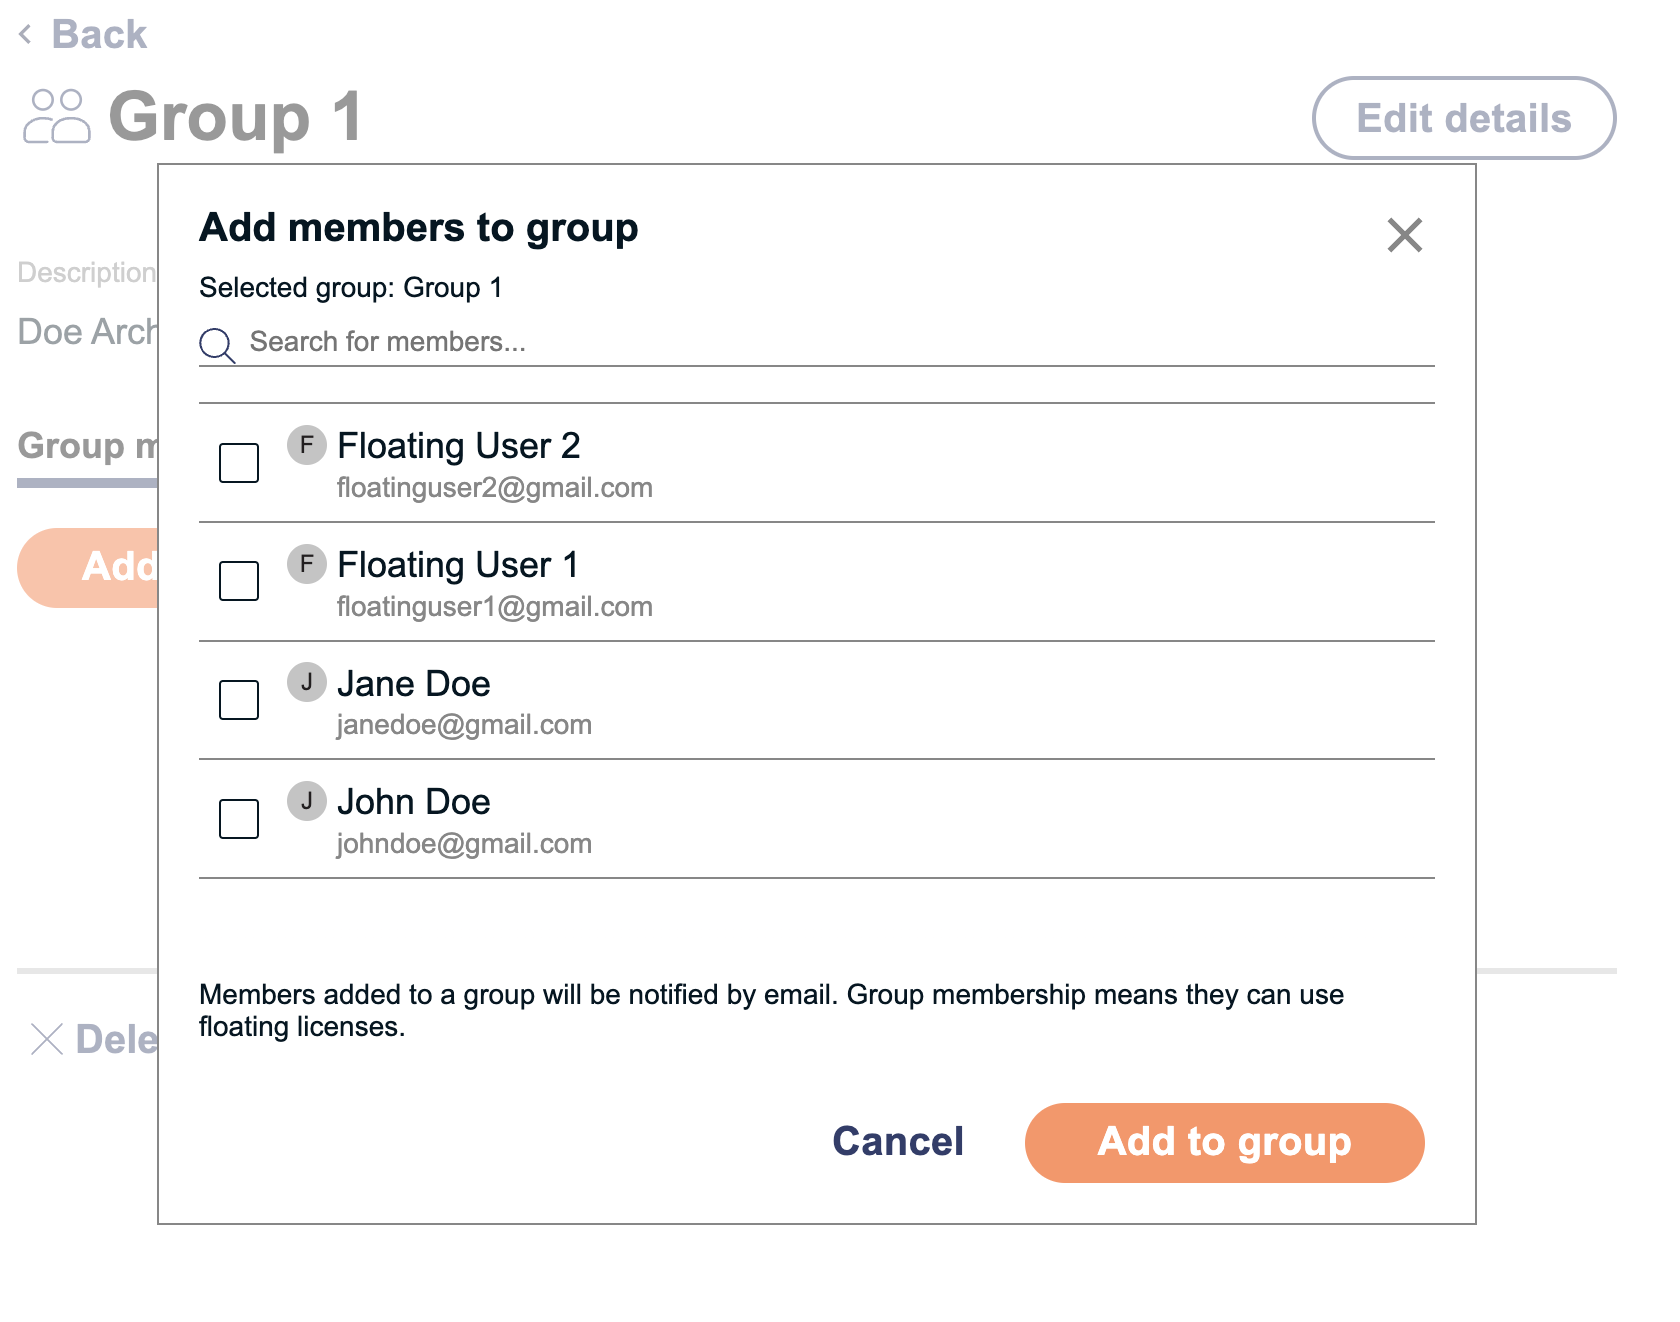
Task: Select Floating User 2's email address
Action: [x=494, y=487]
